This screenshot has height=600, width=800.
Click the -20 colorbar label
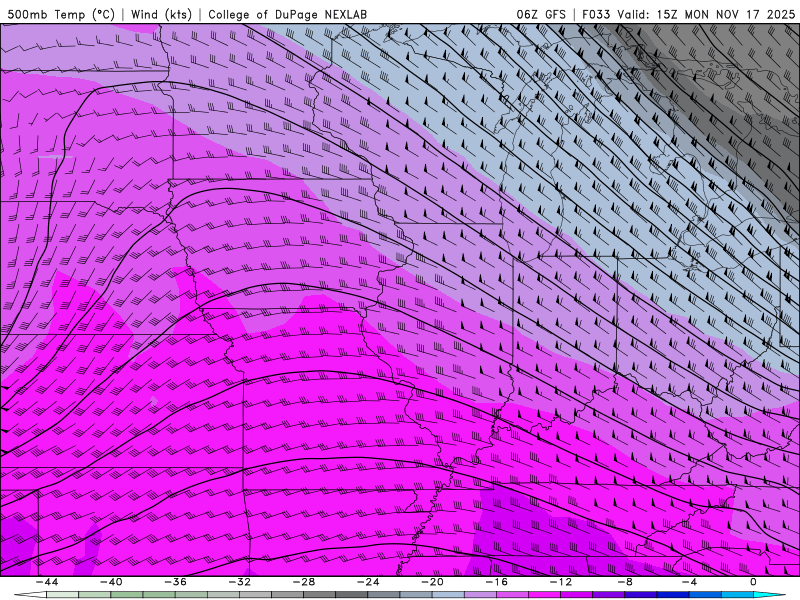(x=432, y=582)
